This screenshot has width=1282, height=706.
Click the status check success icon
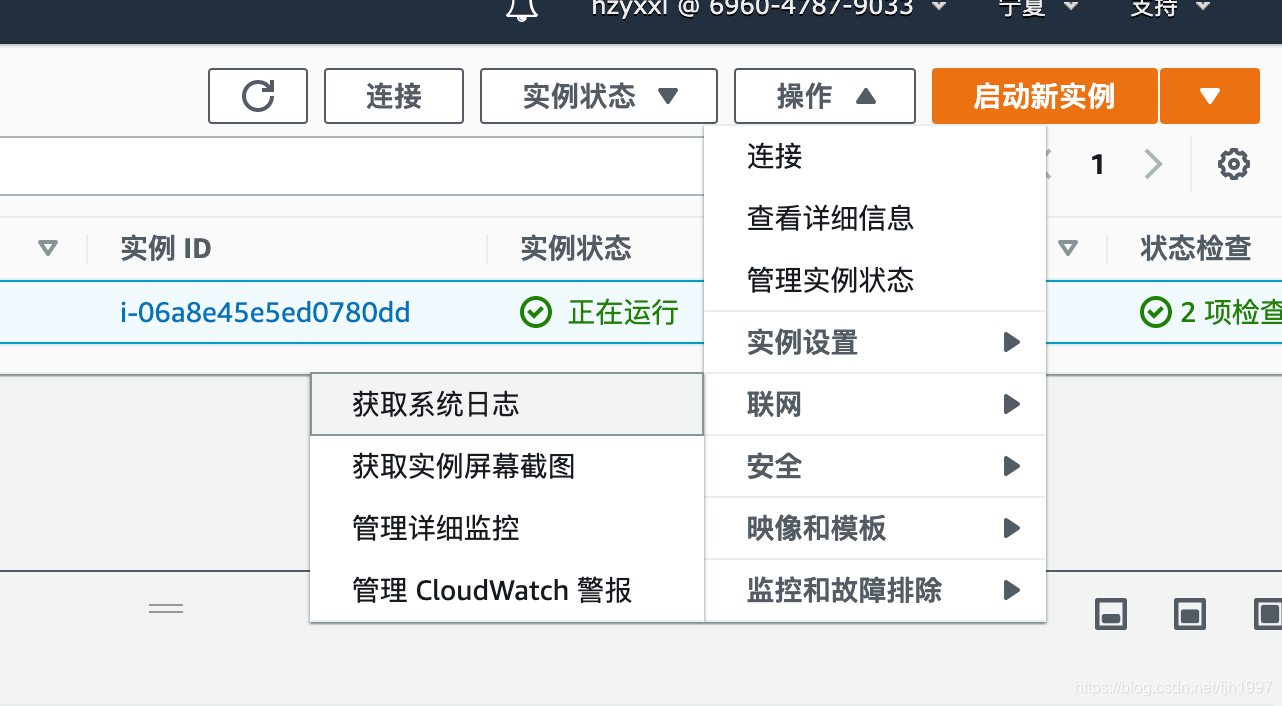1156,312
